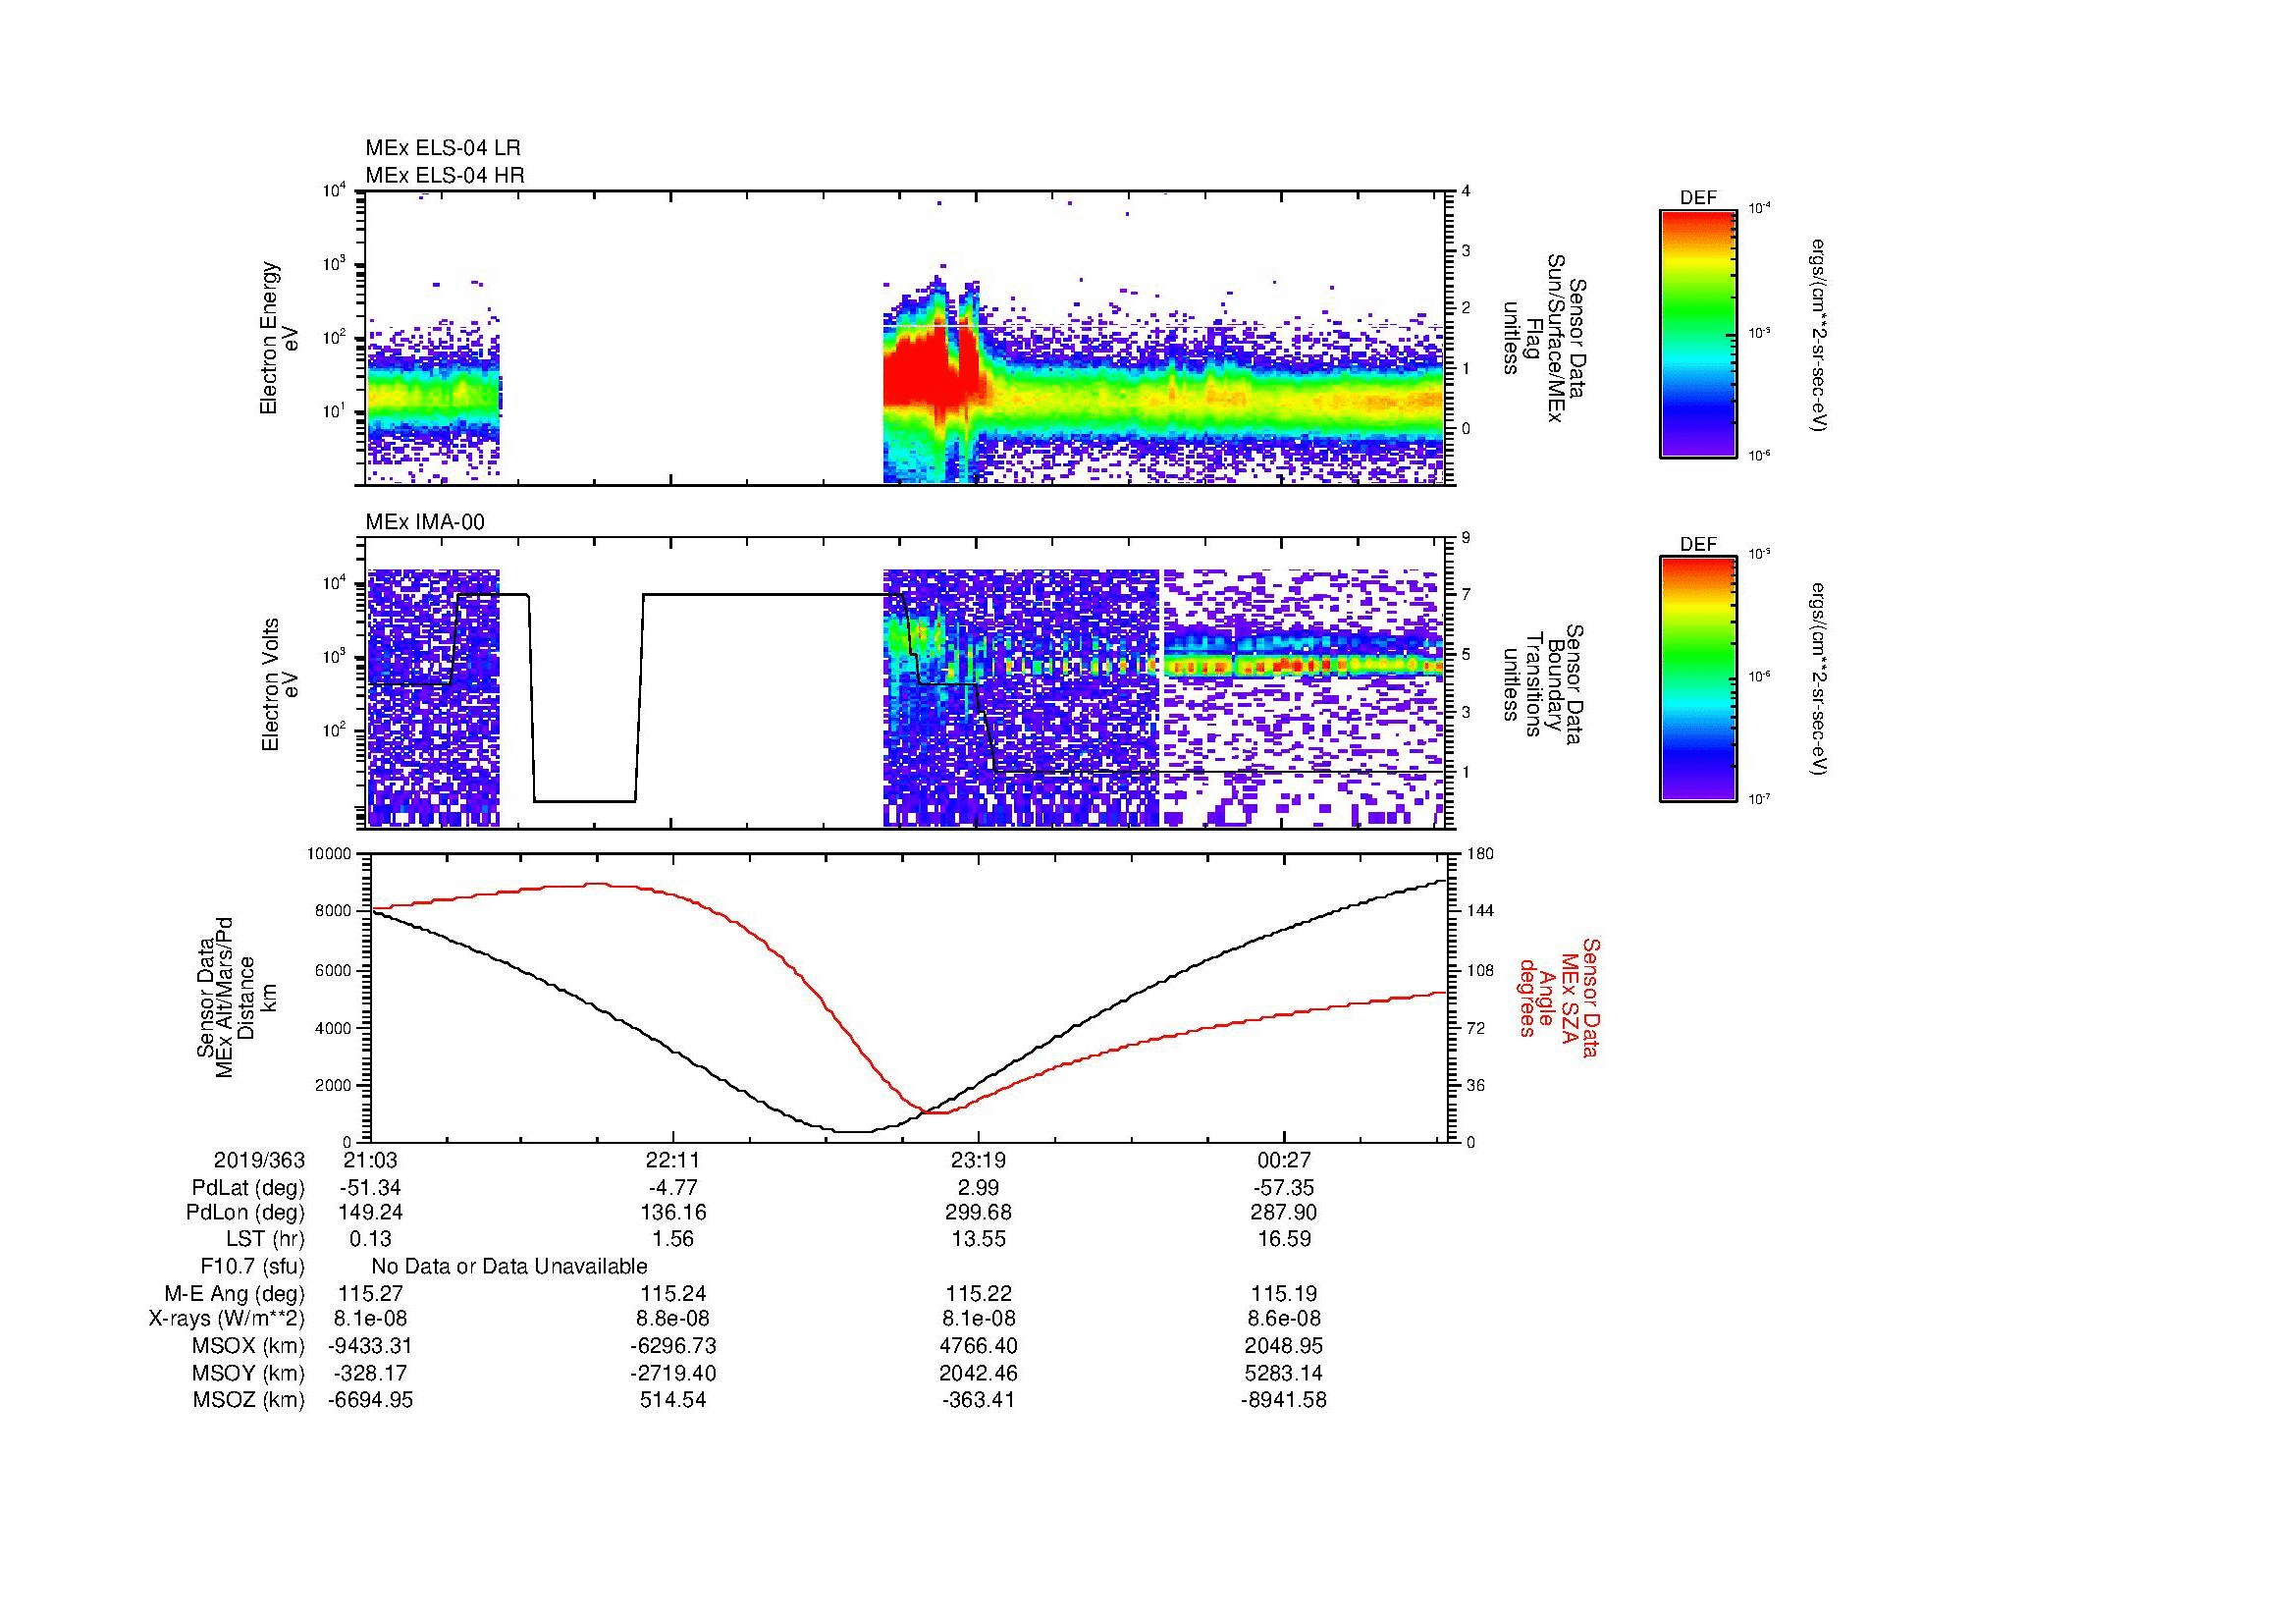
Task: Click the 'X-rays (W/m**2)' row label
Action: [227, 1320]
